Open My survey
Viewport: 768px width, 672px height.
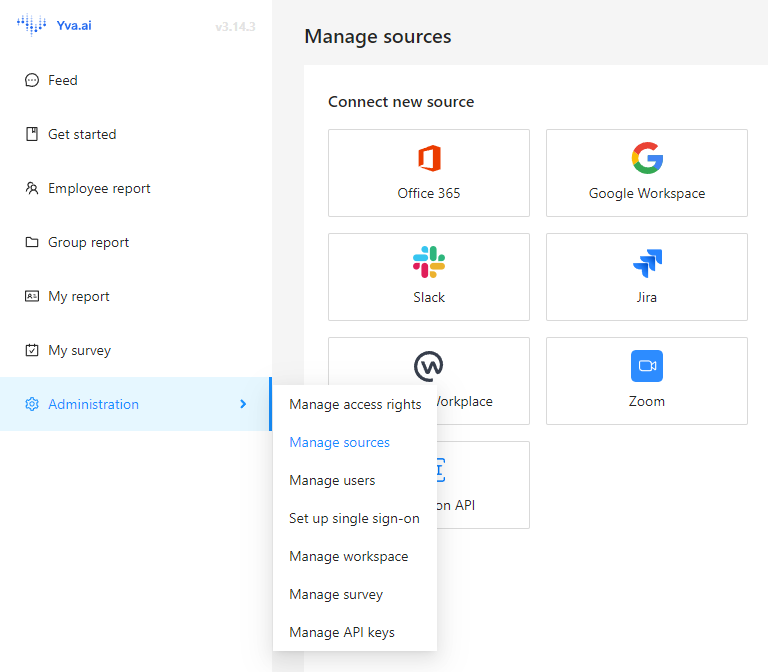point(136,350)
